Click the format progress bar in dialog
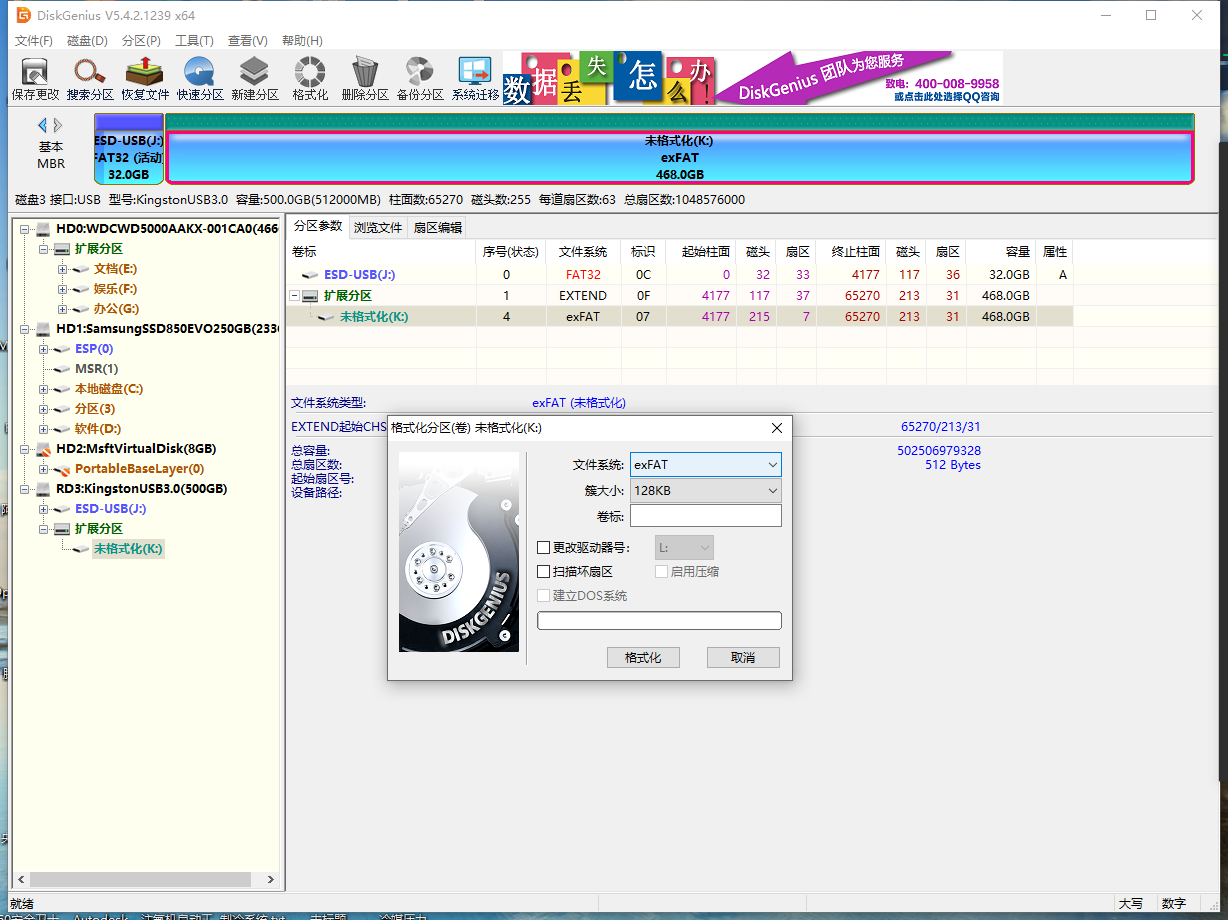The image size is (1228, 920). point(659,621)
